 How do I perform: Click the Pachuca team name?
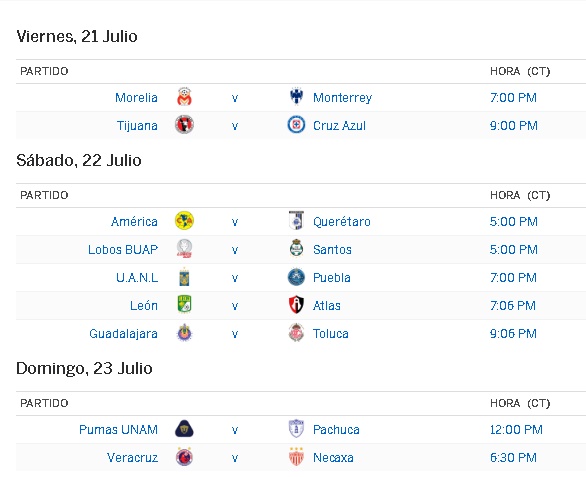336,430
